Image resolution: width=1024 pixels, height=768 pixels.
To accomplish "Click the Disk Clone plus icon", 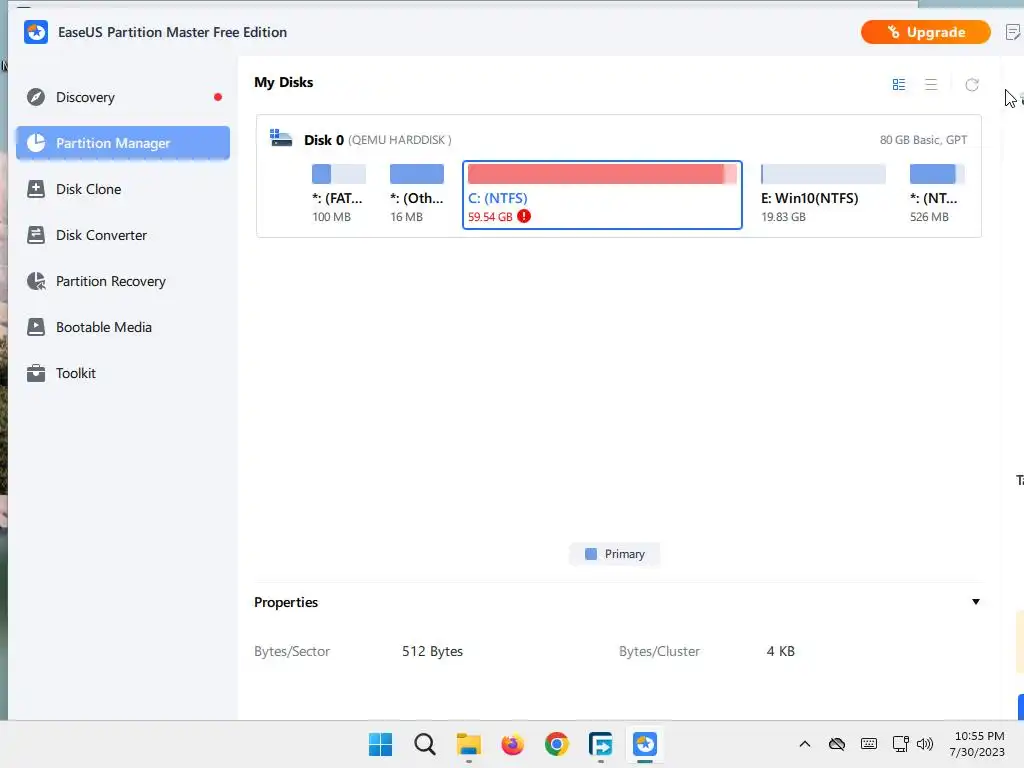I will pos(36,189).
